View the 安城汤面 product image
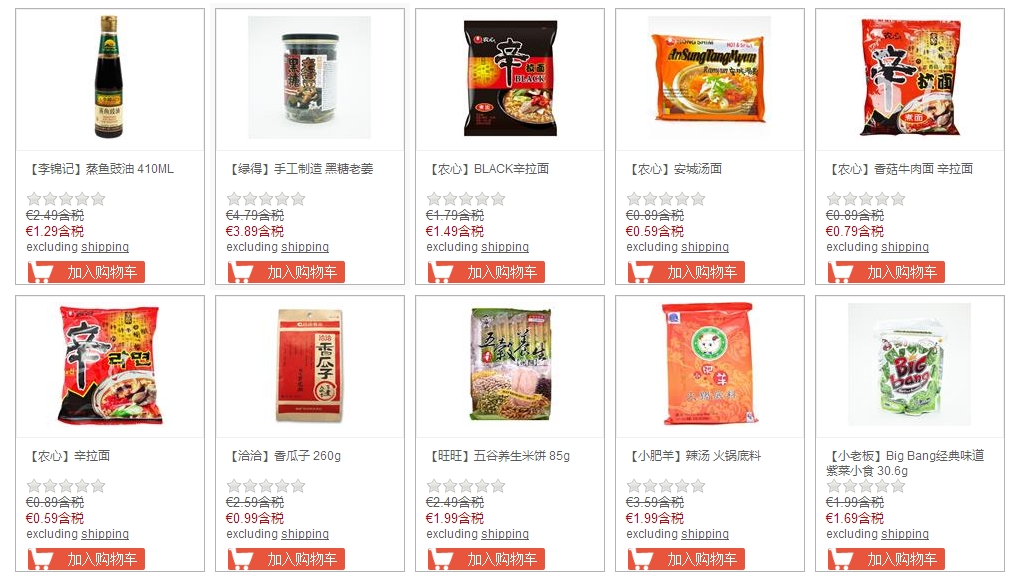 709,78
